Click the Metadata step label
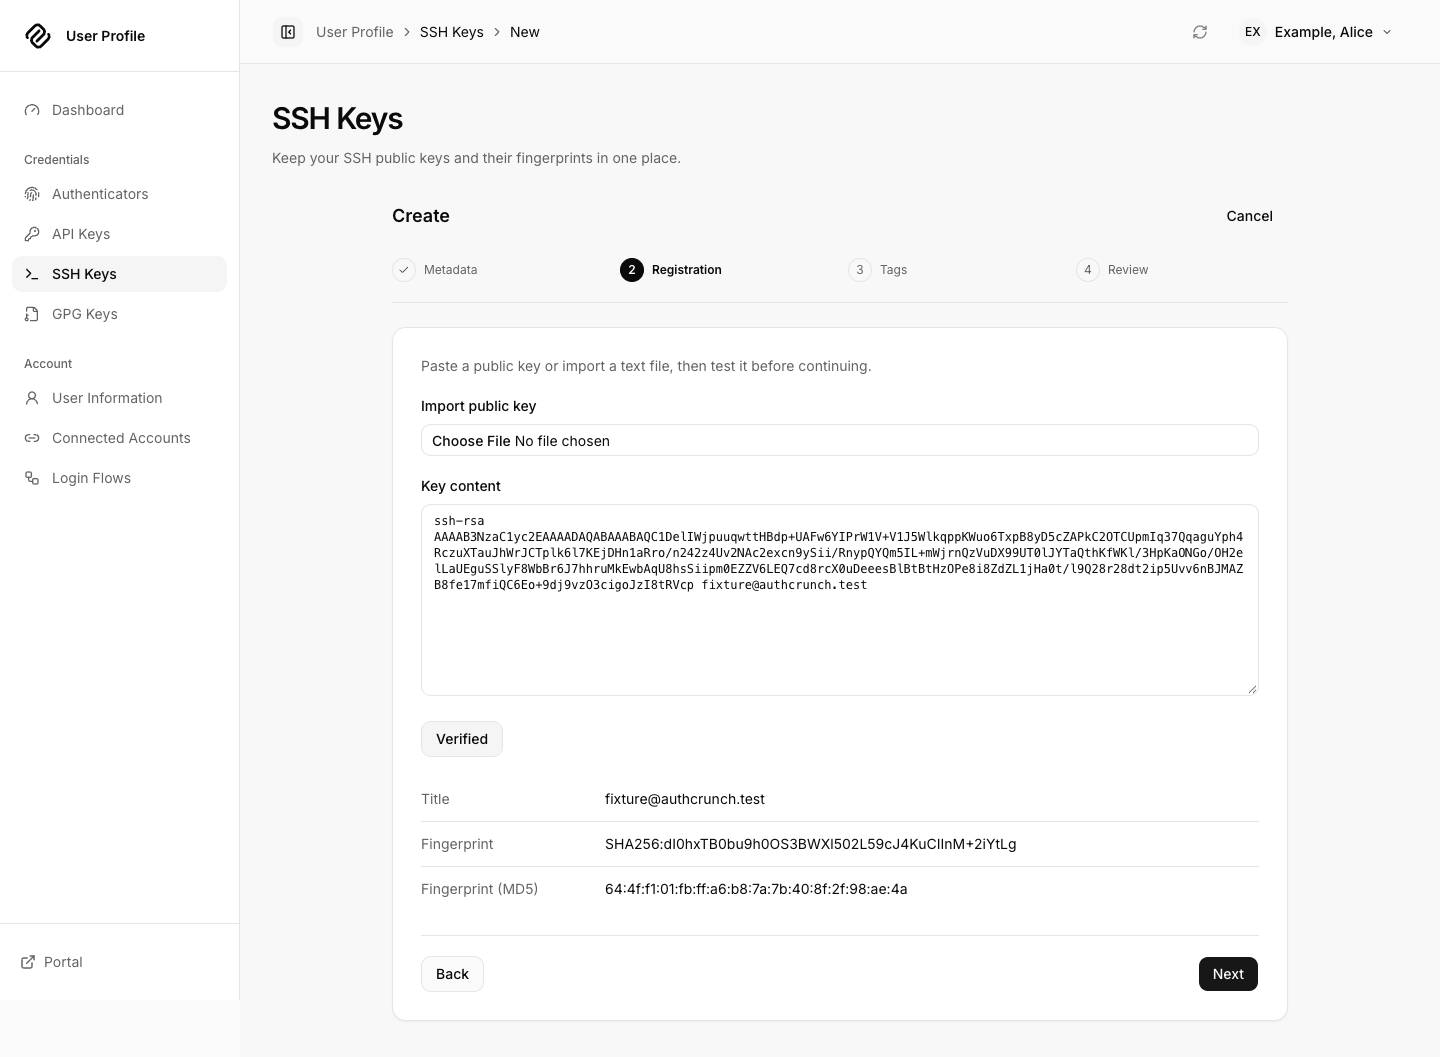Viewport: 1440px width, 1057px height. (451, 270)
